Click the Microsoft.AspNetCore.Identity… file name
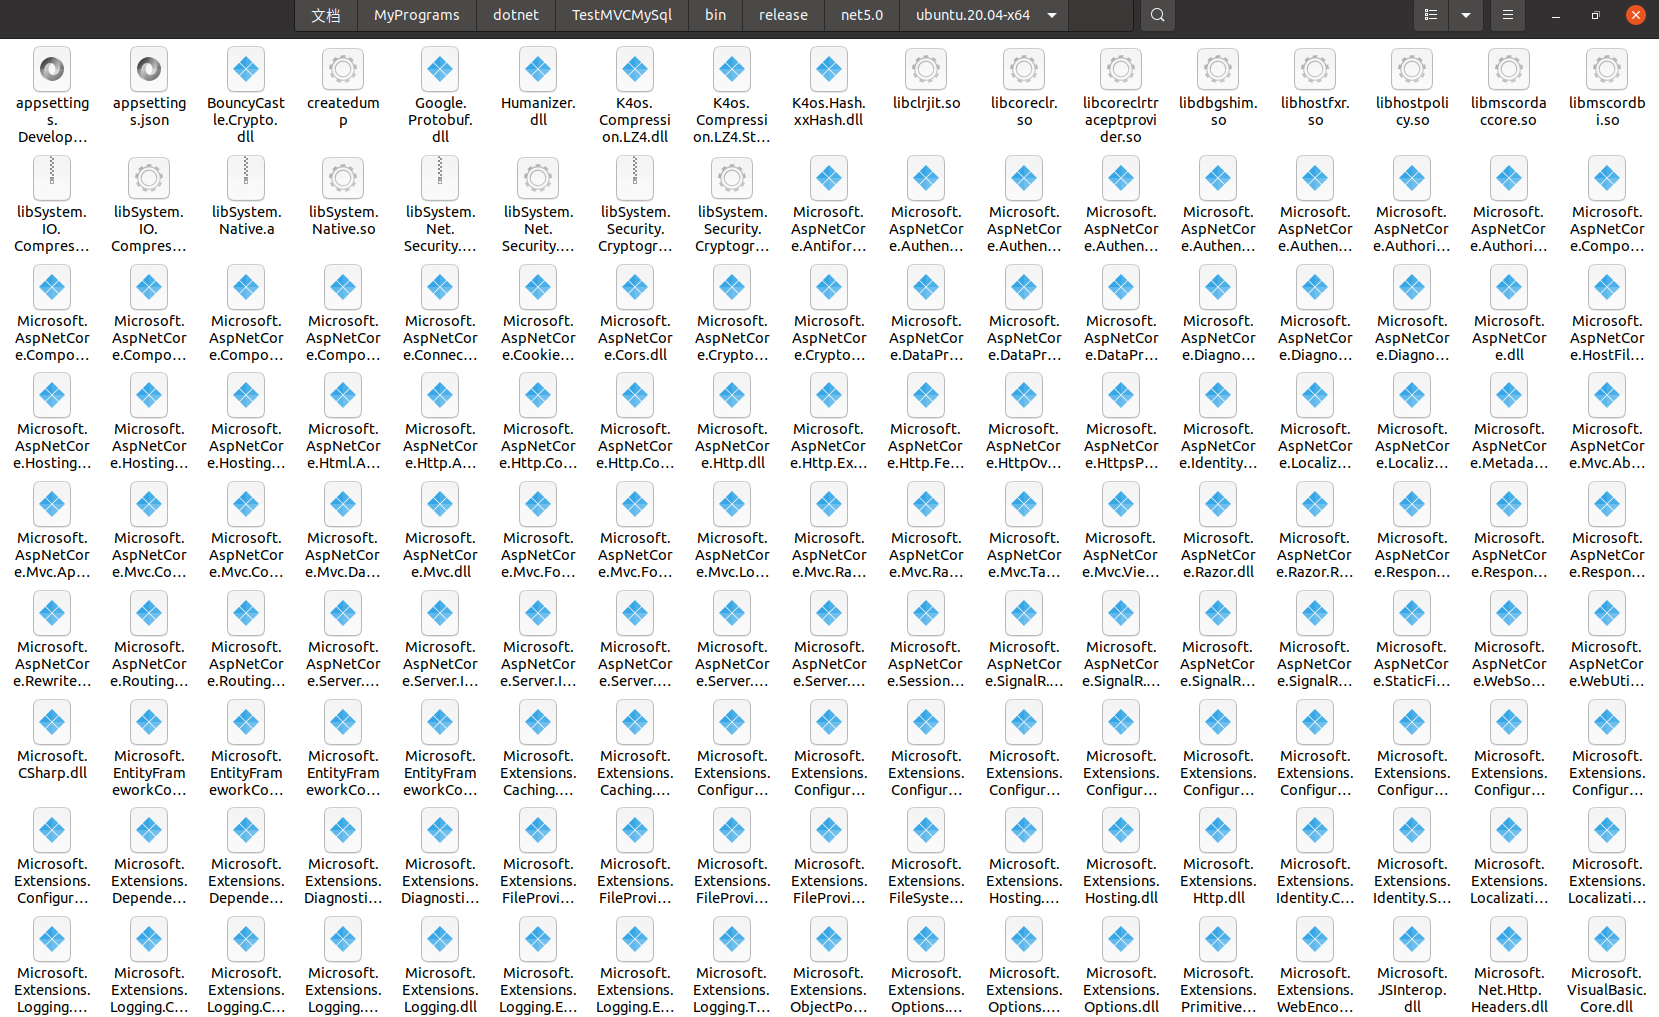The image size is (1659, 1017). pos(1218,446)
